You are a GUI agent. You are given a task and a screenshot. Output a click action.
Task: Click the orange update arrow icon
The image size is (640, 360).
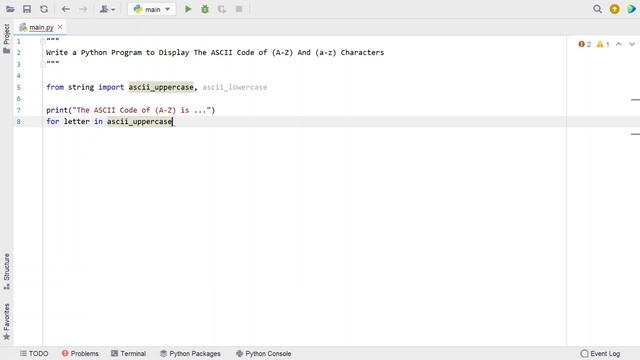614,9
